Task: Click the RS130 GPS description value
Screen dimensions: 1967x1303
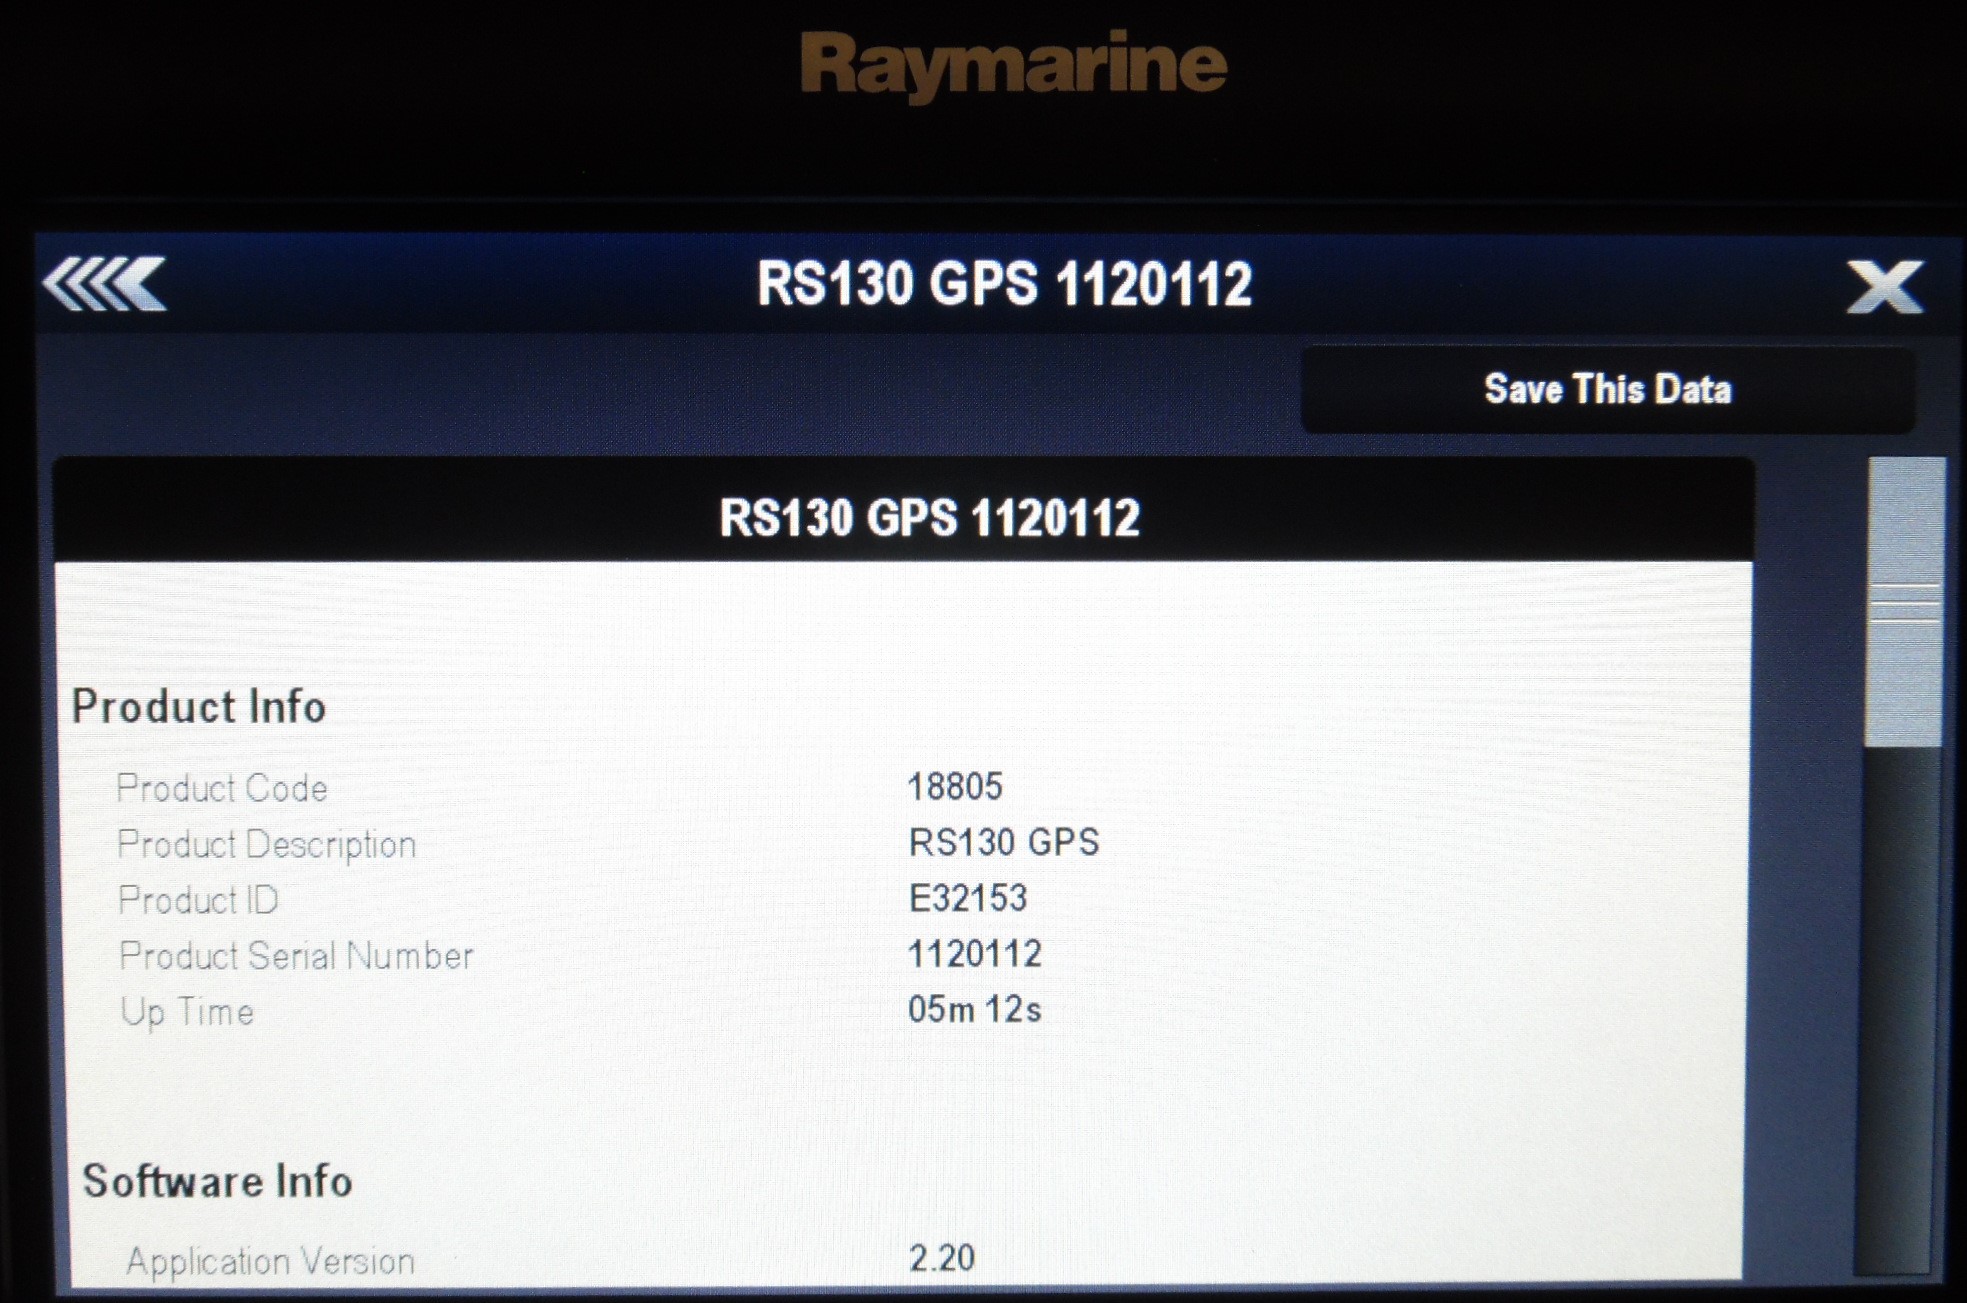Action: click(x=1003, y=842)
